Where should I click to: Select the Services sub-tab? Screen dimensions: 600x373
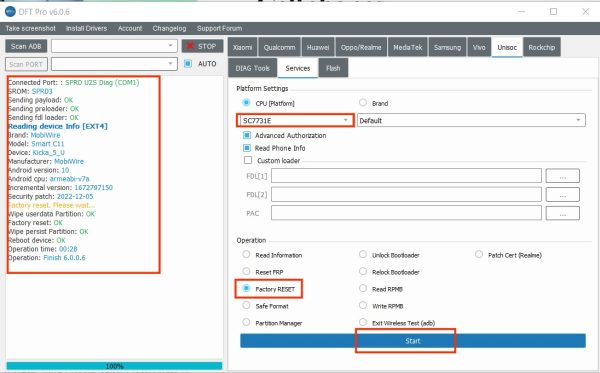(x=298, y=68)
